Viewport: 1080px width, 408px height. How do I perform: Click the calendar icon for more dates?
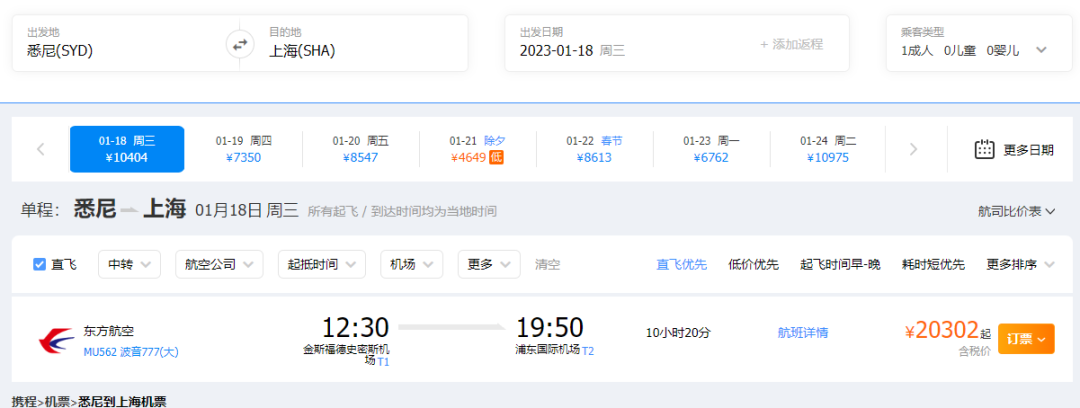click(984, 149)
